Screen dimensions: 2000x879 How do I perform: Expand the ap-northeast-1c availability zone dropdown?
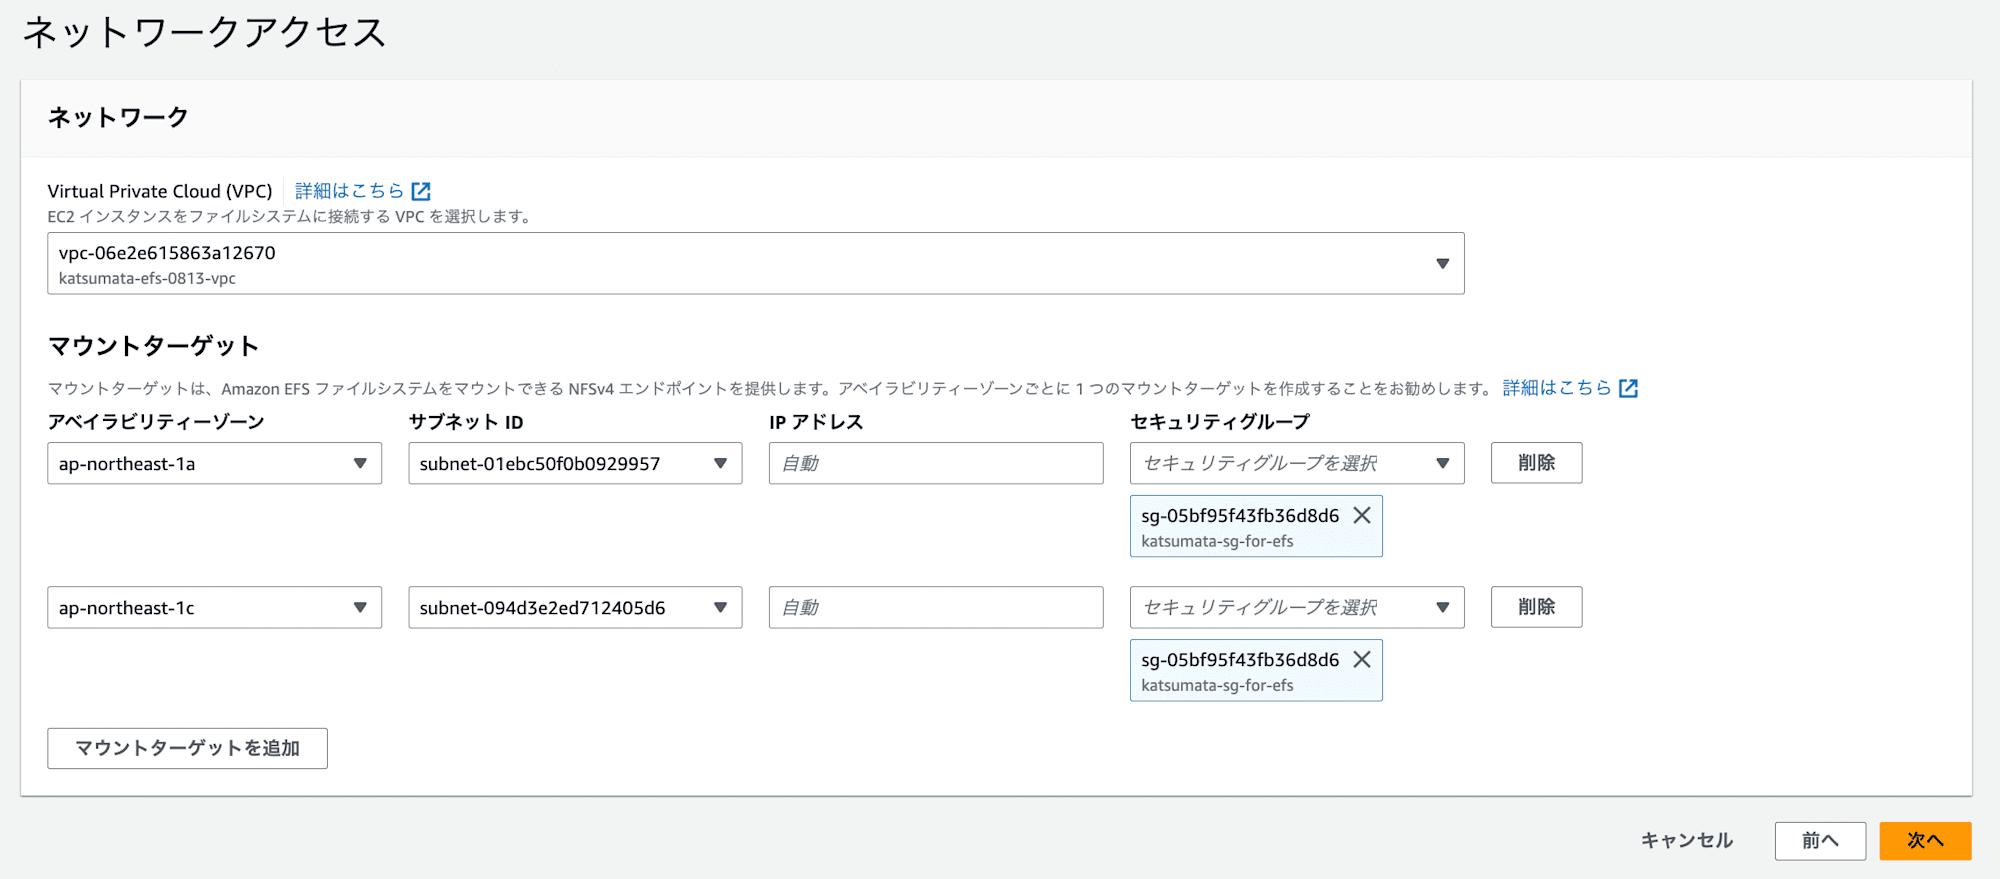pos(214,607)
